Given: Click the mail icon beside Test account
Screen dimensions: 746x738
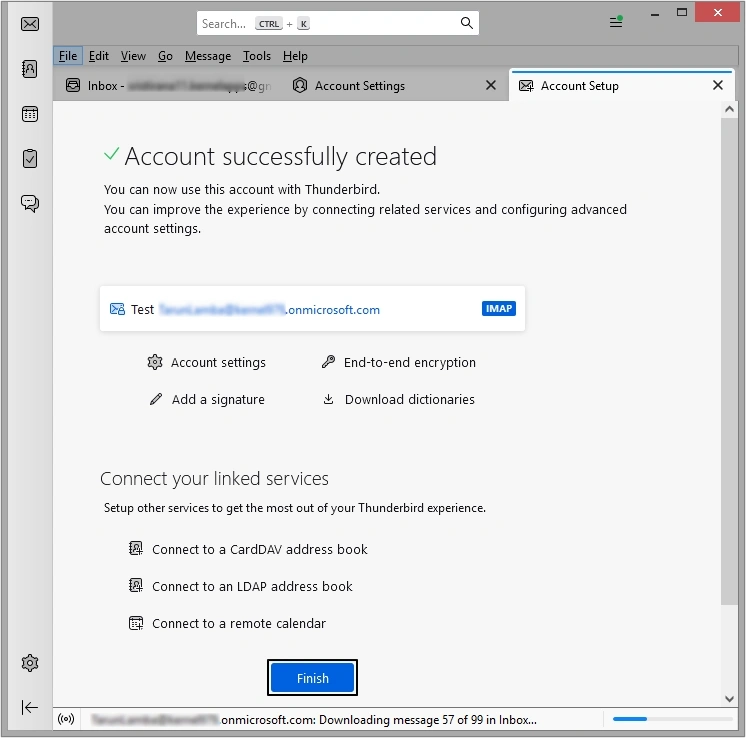Looking at the screenshot, I should pos(117,309).
